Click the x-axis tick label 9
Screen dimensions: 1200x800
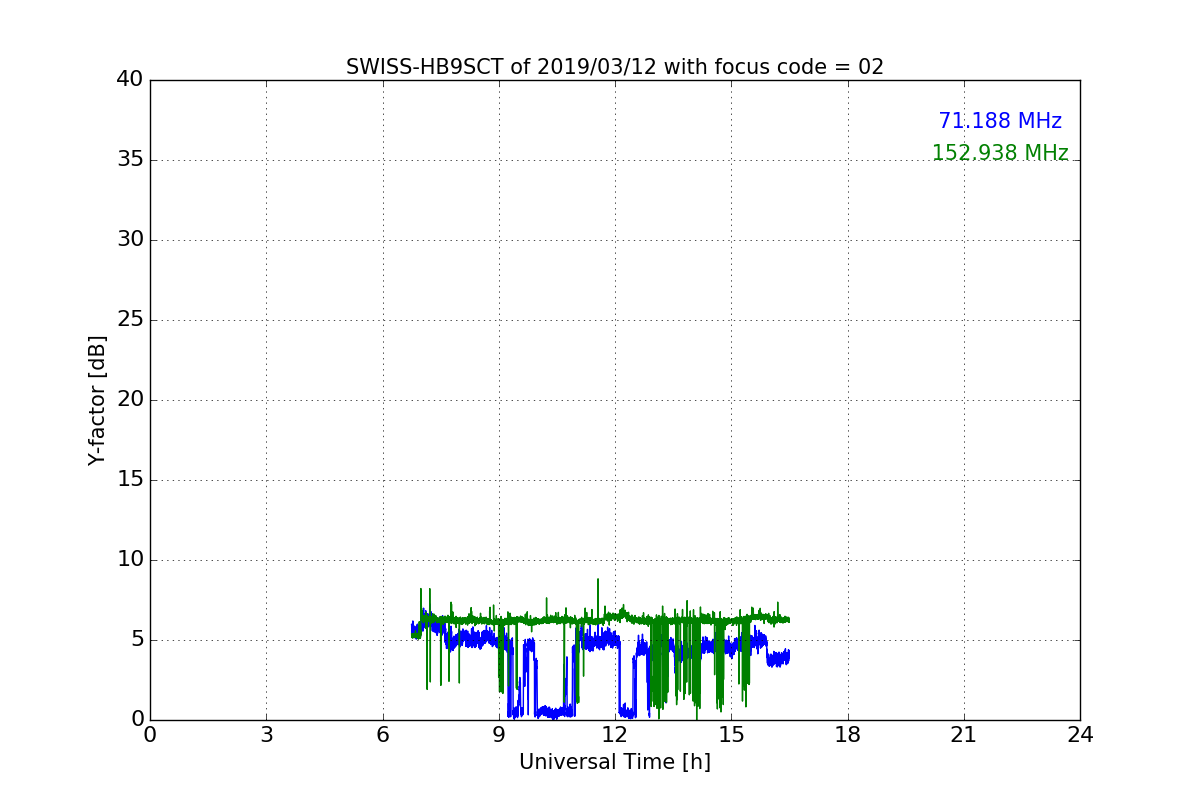[499, 735]
